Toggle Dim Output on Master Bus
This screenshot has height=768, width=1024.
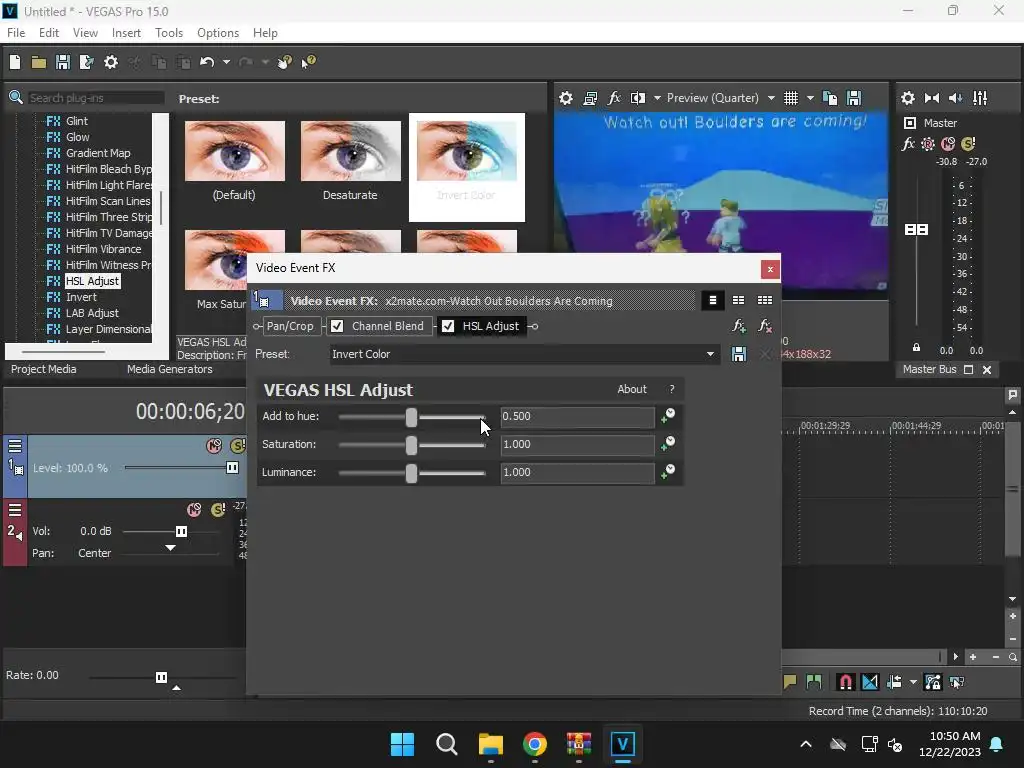955,98
